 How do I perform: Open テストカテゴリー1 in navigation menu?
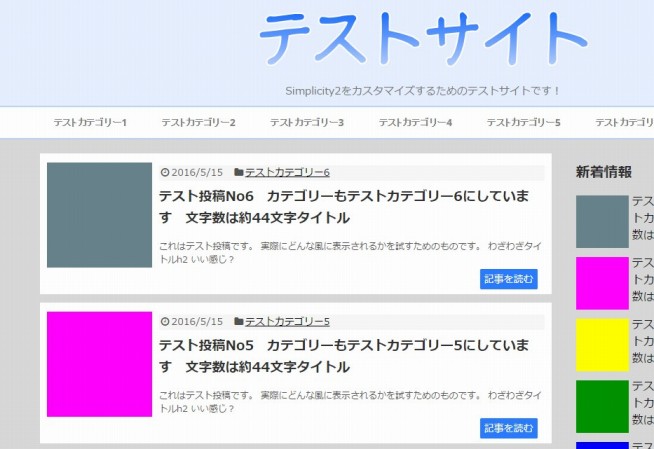[90, 123]
